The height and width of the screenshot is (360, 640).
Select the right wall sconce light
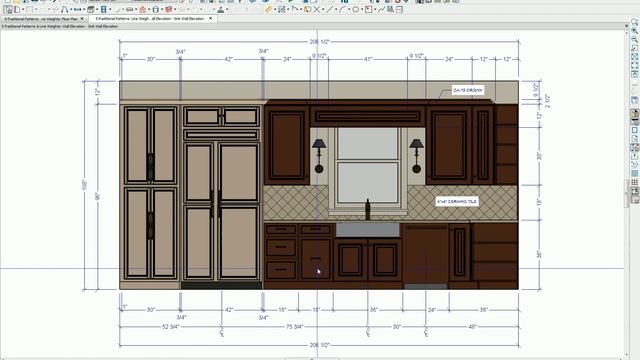(416, 156)
